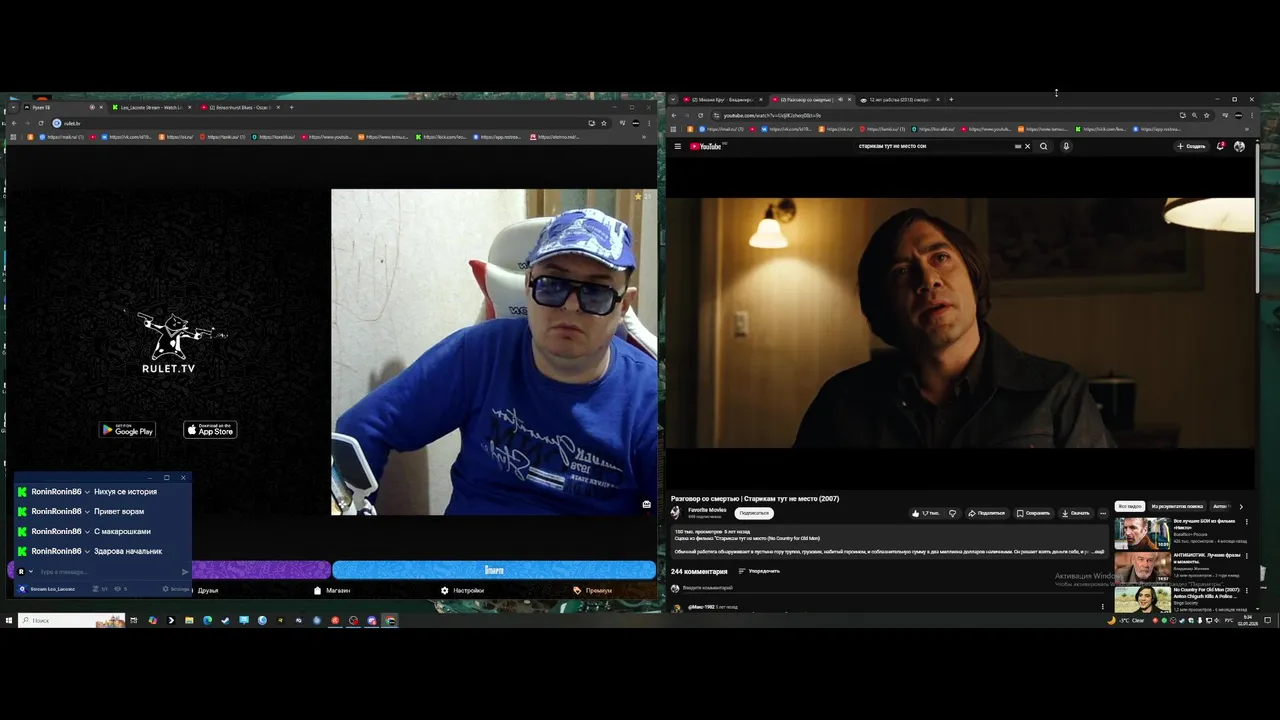Clear the YouTube search query with X
The width and height of the screenshot is (1280, 720).
coord(1027,146)
